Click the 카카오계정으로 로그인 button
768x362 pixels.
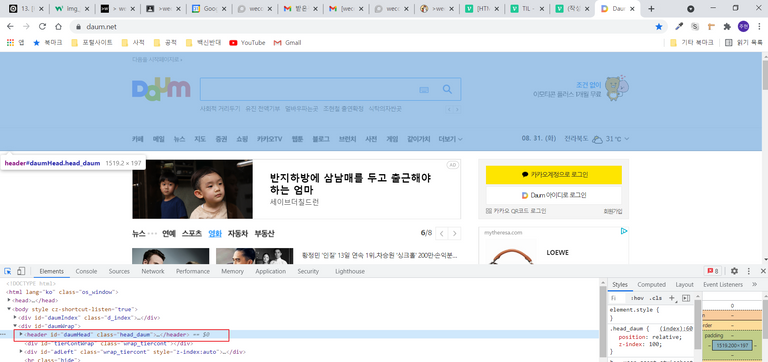click(x=553, y=174)
